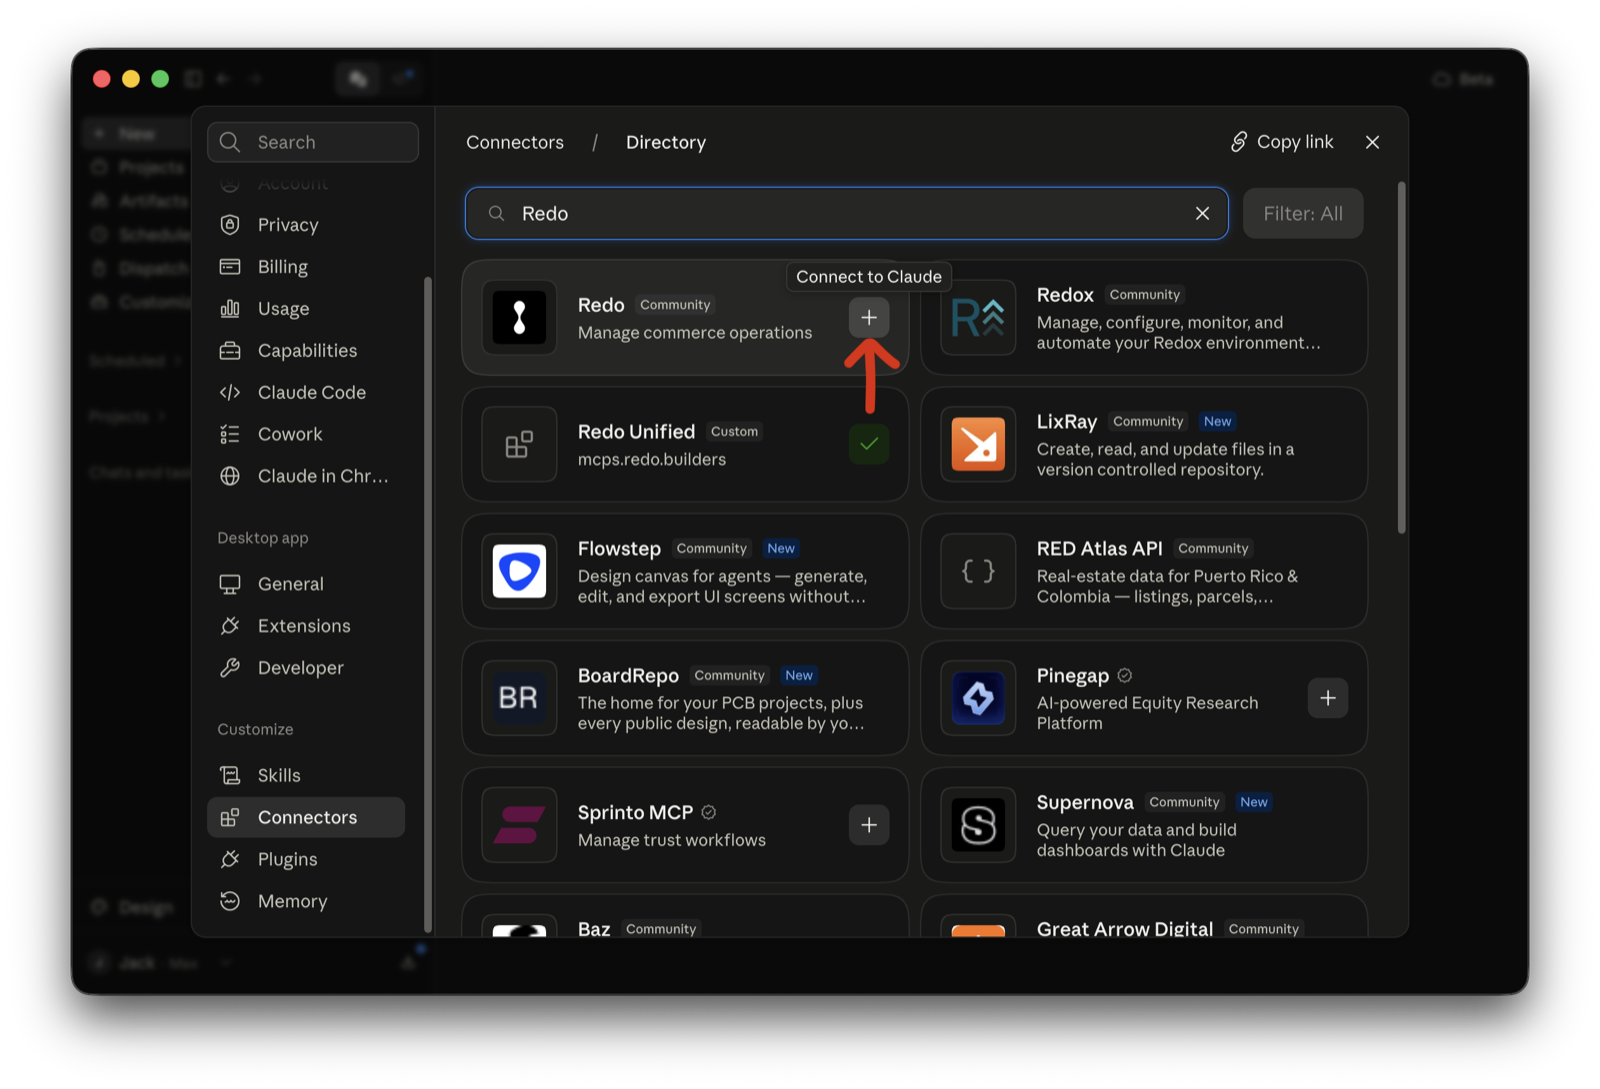This screenshot has width=1600, height=1089.
Task: Click the Directory breadcrumb
Action: click(x=666, y=143)
